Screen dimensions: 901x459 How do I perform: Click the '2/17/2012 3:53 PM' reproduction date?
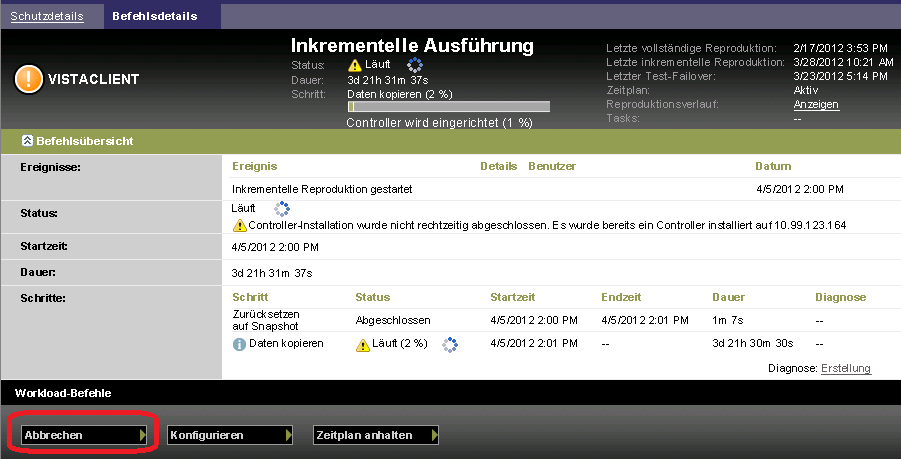[841, 48]
